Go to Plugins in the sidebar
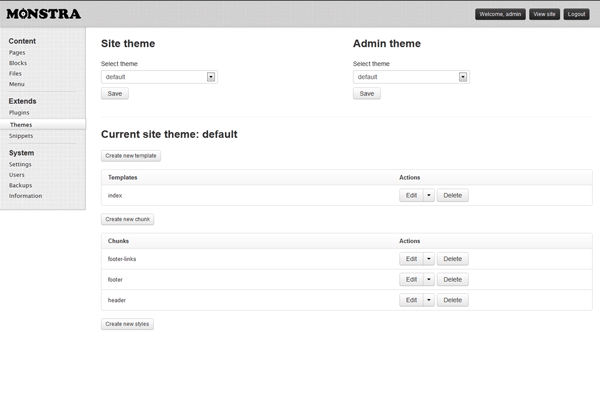 pyautogui.click(x=20, y=113)
